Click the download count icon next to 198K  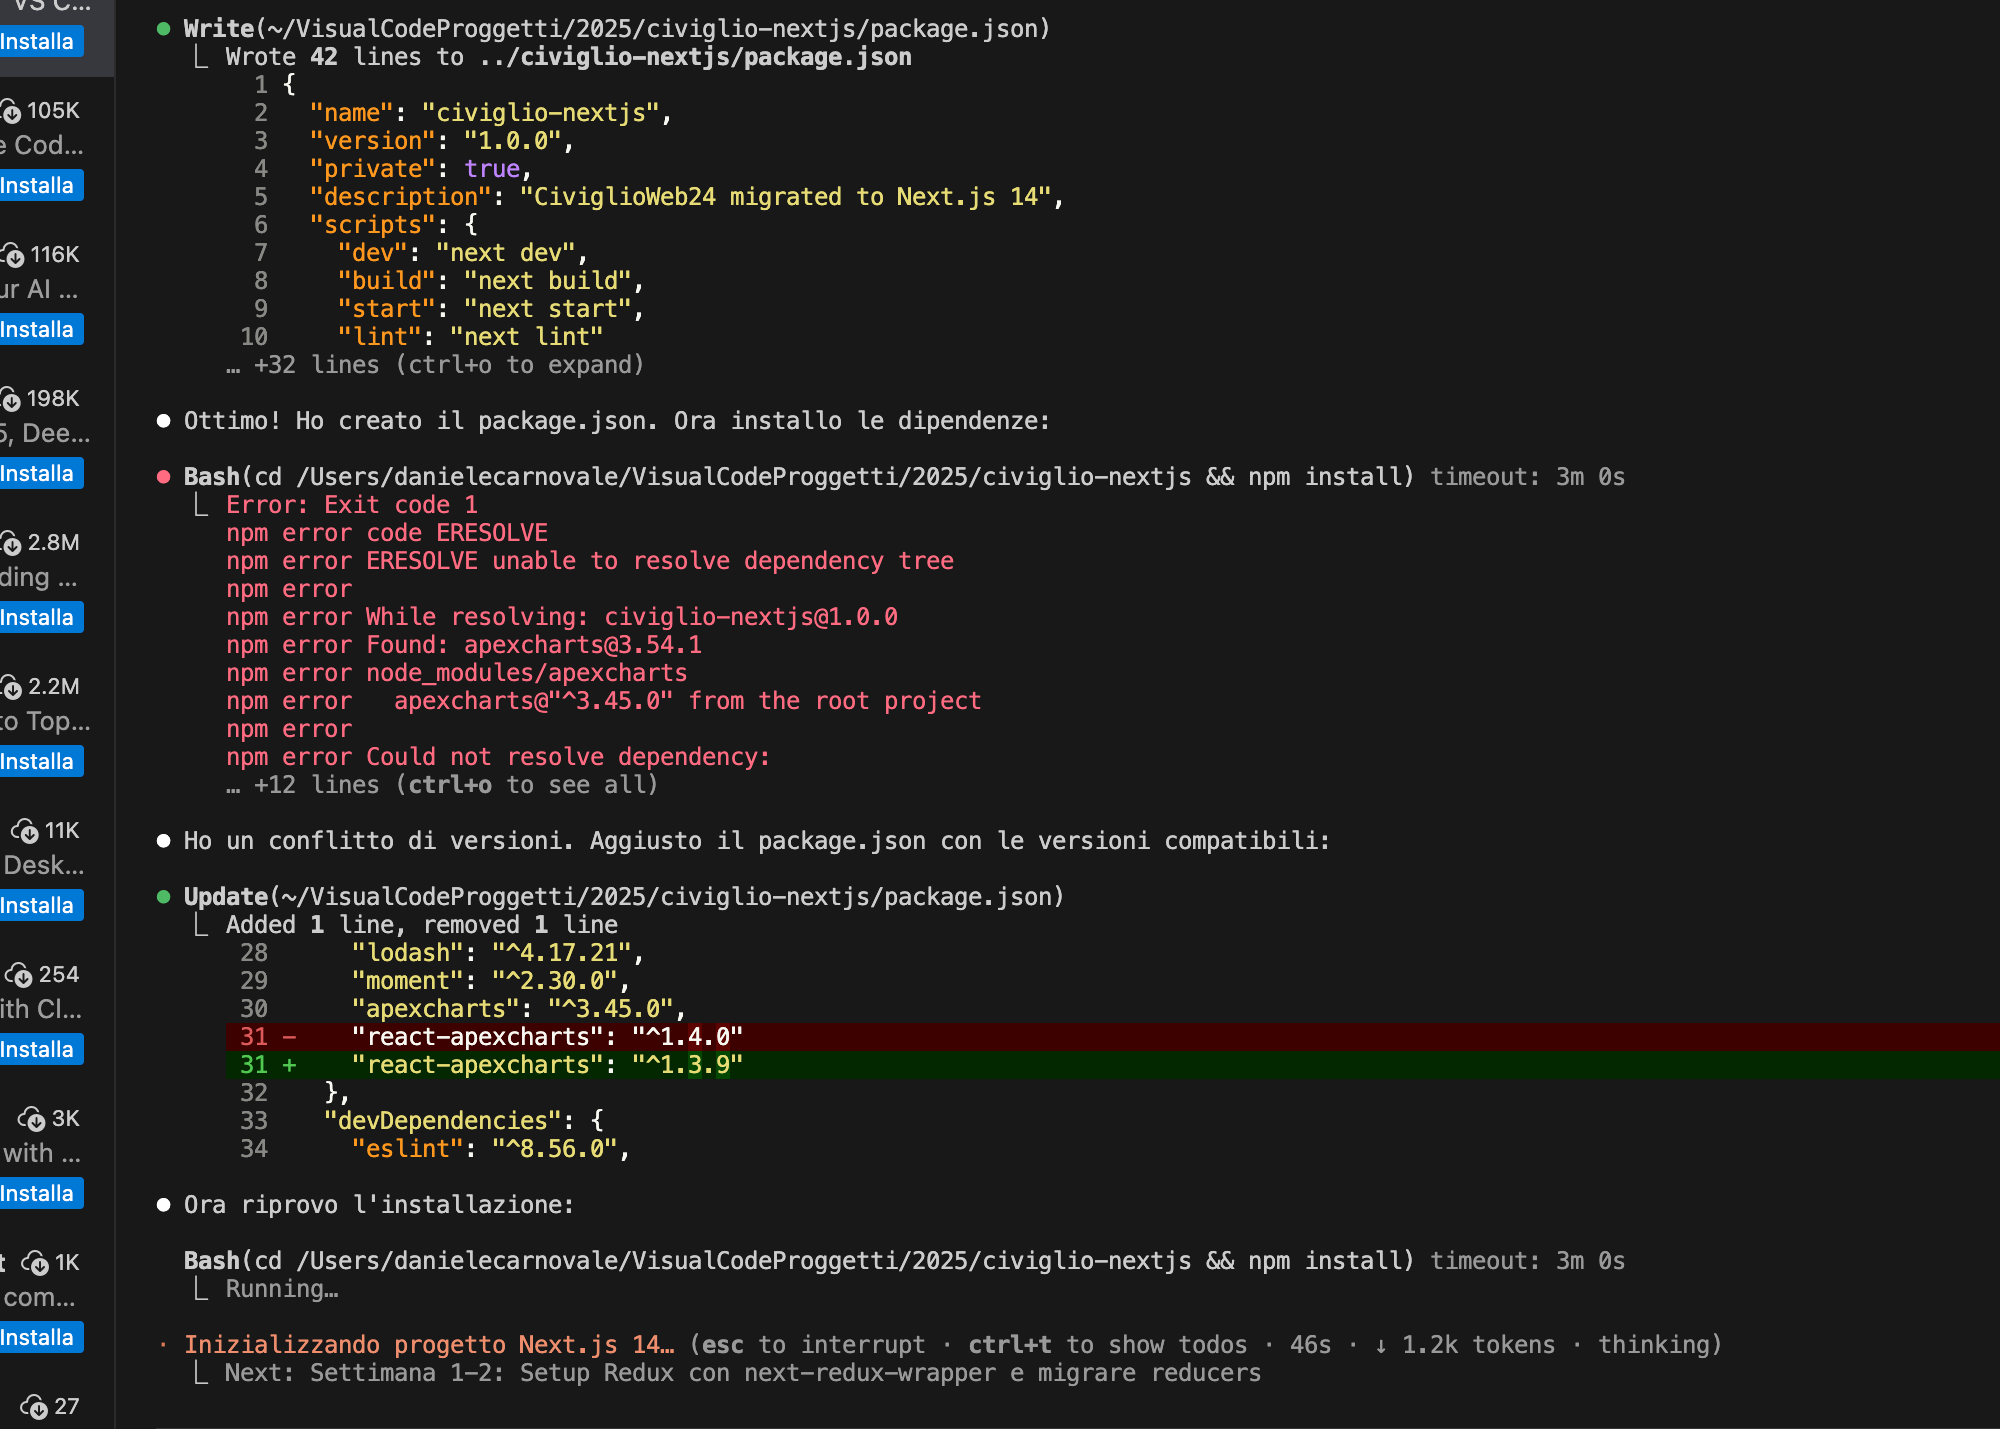click(11, 399)
